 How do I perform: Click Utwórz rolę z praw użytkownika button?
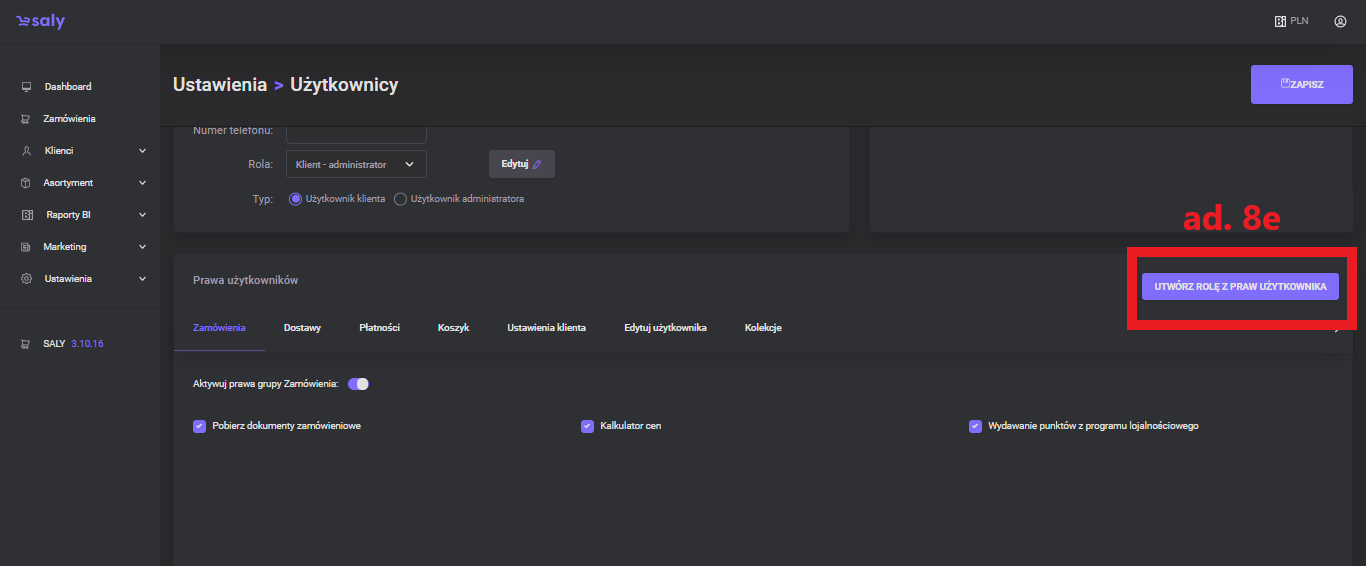point(1240,286)
